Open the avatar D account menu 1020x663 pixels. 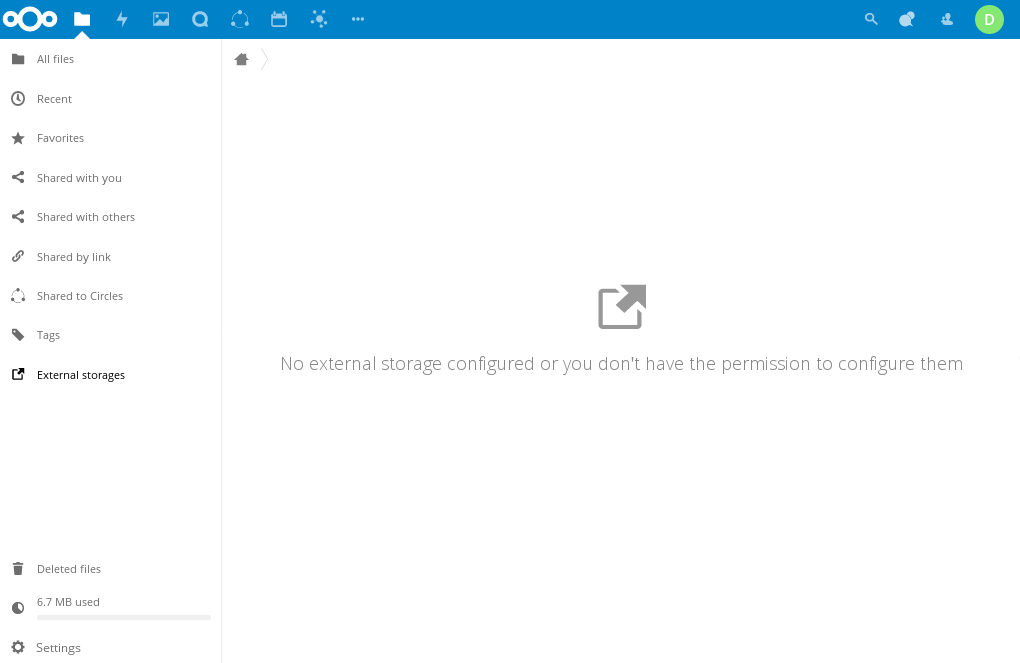tap(989, 19)
